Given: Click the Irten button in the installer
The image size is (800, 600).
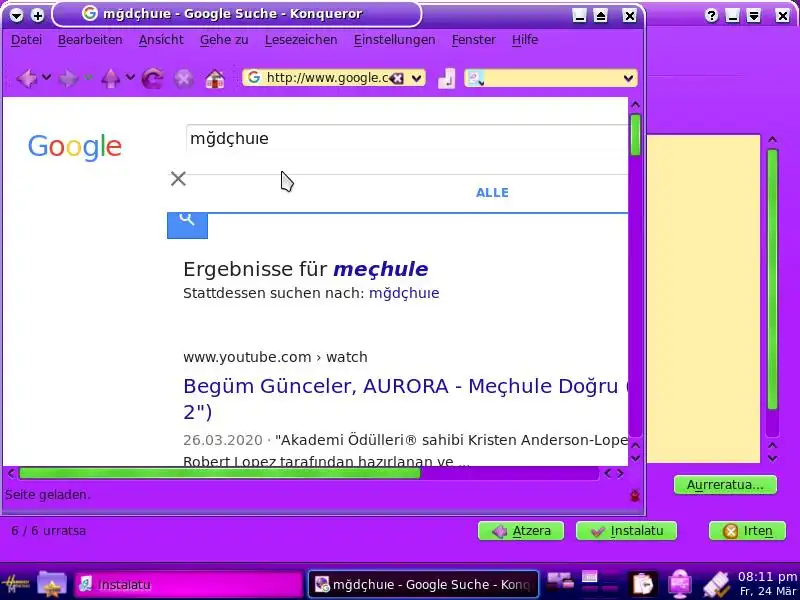Looking at the screenshot, I should 747,531.
